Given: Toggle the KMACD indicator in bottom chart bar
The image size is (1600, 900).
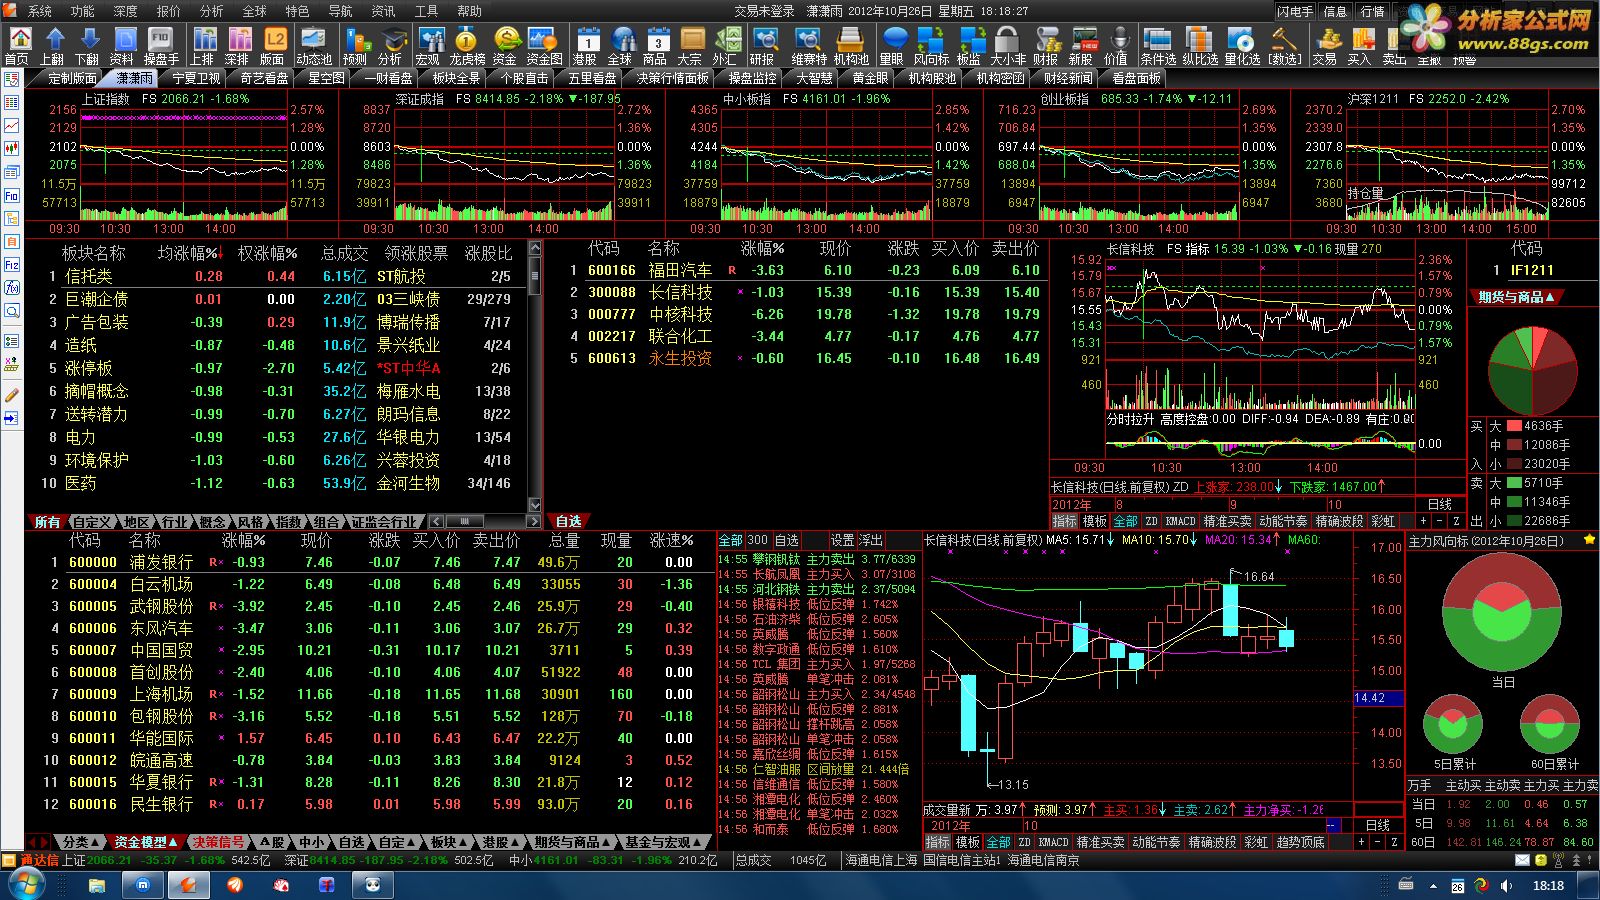Looking at the screenshot, I should tap(1053, 842).
